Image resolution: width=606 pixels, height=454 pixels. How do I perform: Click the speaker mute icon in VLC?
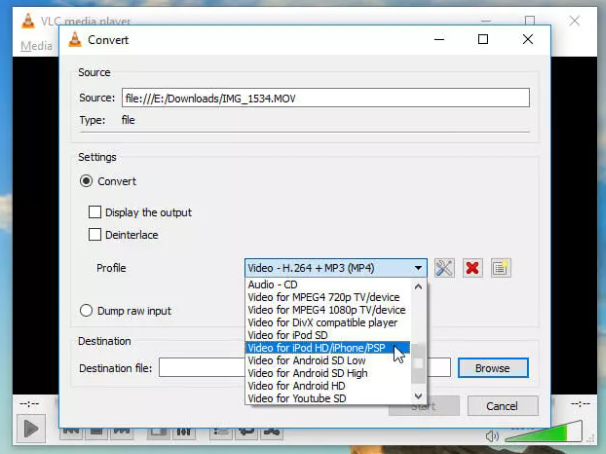pos(492,437)
